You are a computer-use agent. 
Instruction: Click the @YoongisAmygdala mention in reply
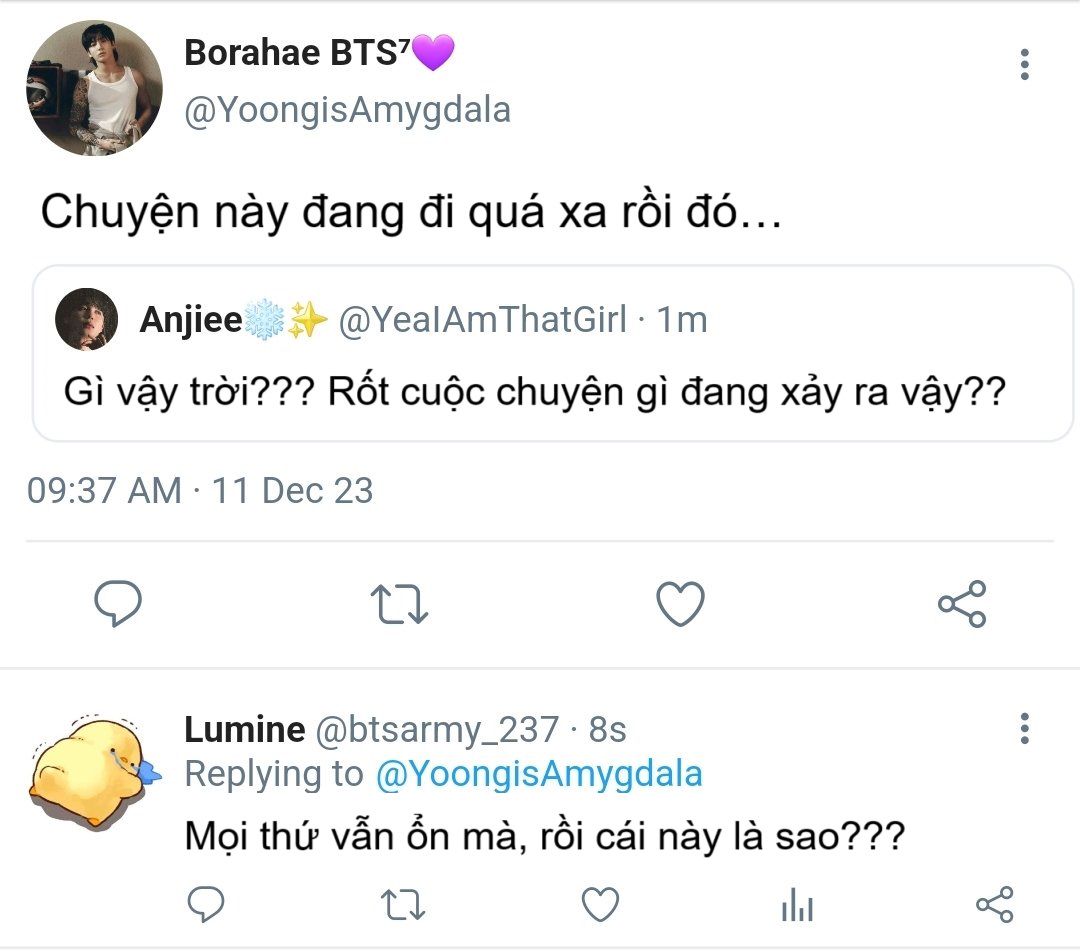[x=539, y=773]
